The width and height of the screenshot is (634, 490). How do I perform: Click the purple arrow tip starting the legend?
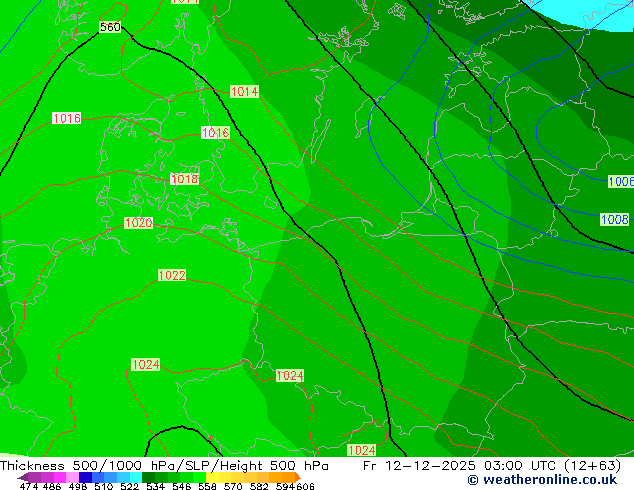pyautogui.click(x=22, y=477)
